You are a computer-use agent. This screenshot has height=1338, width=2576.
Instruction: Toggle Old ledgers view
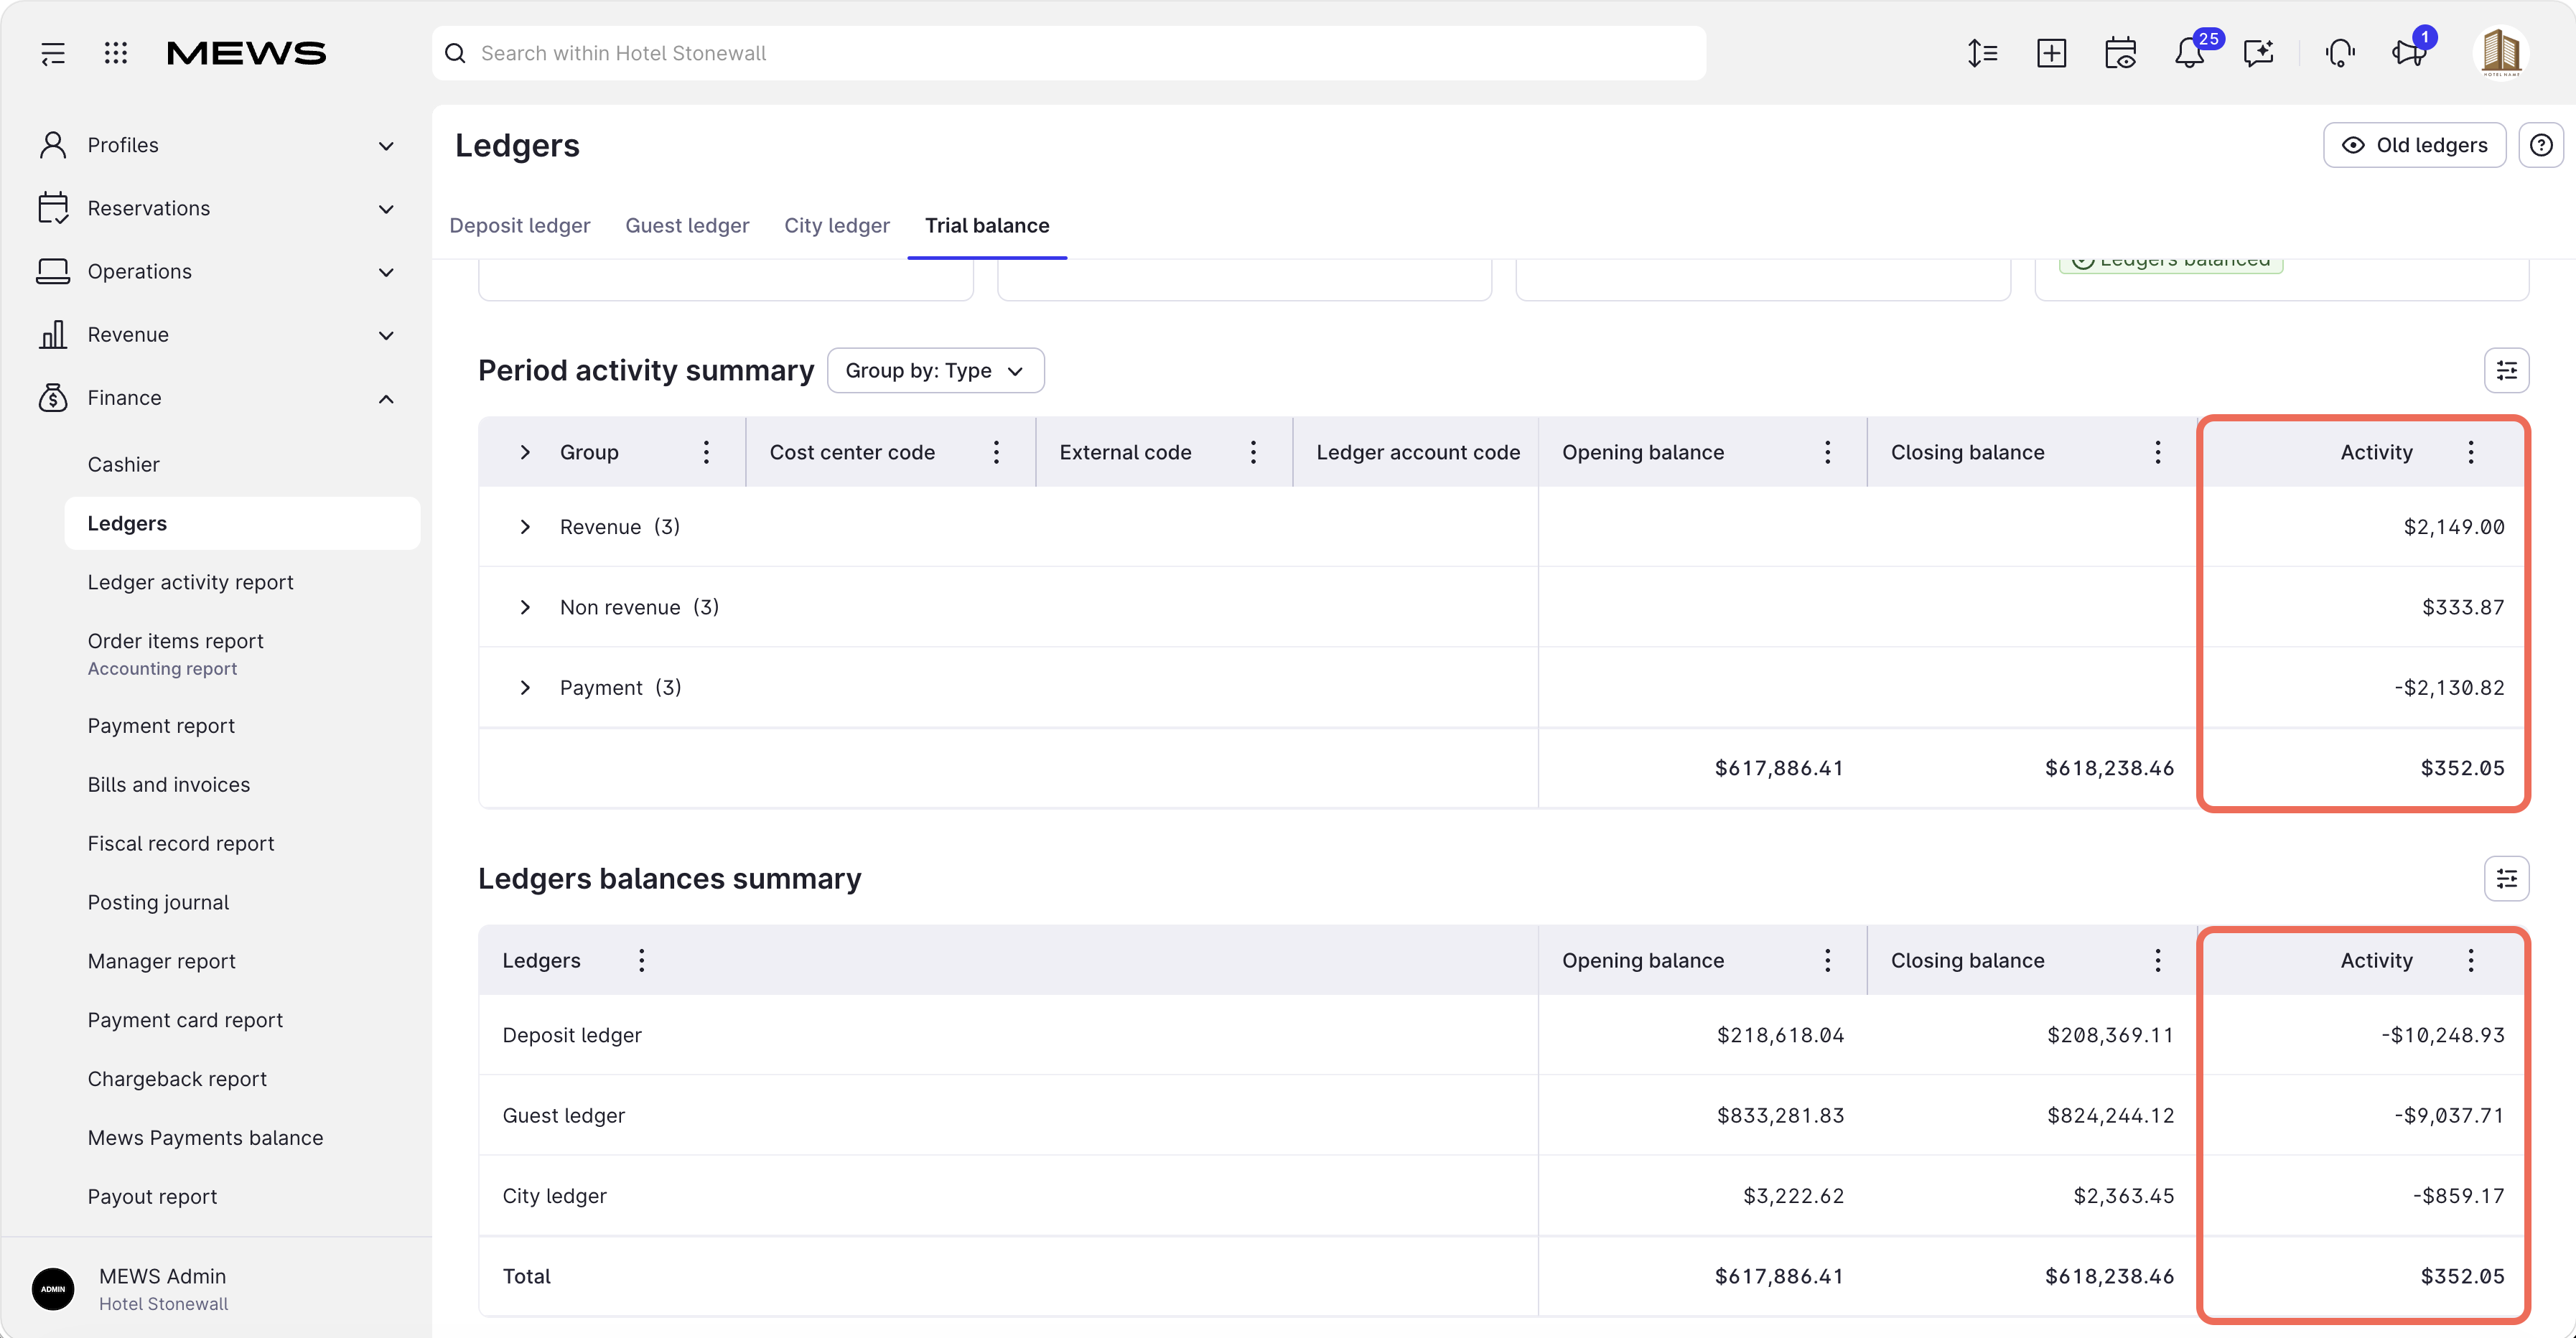[x=2414, y=145]
